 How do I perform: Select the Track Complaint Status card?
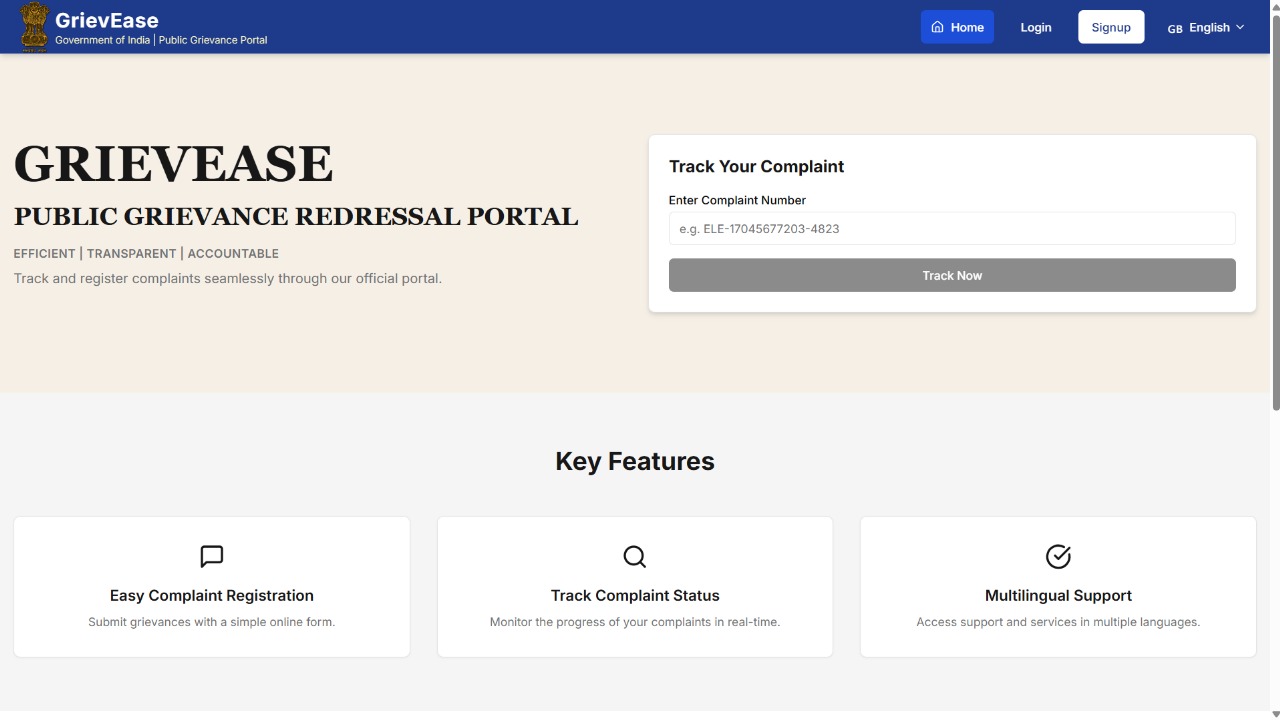click(x=634, y=586)
